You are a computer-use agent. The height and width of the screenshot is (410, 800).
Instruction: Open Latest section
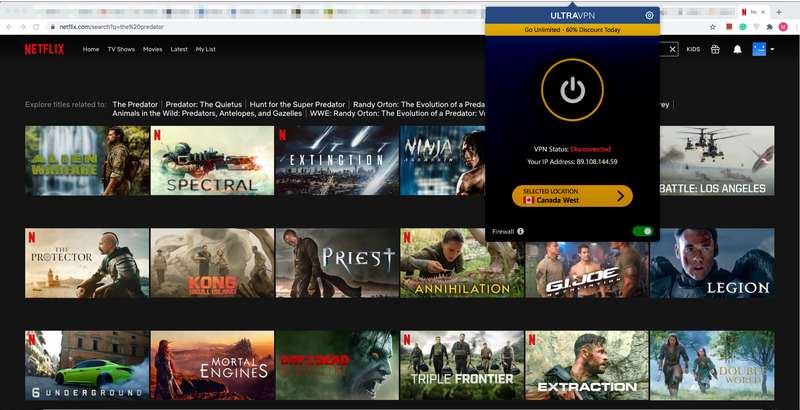click(179, 49)
